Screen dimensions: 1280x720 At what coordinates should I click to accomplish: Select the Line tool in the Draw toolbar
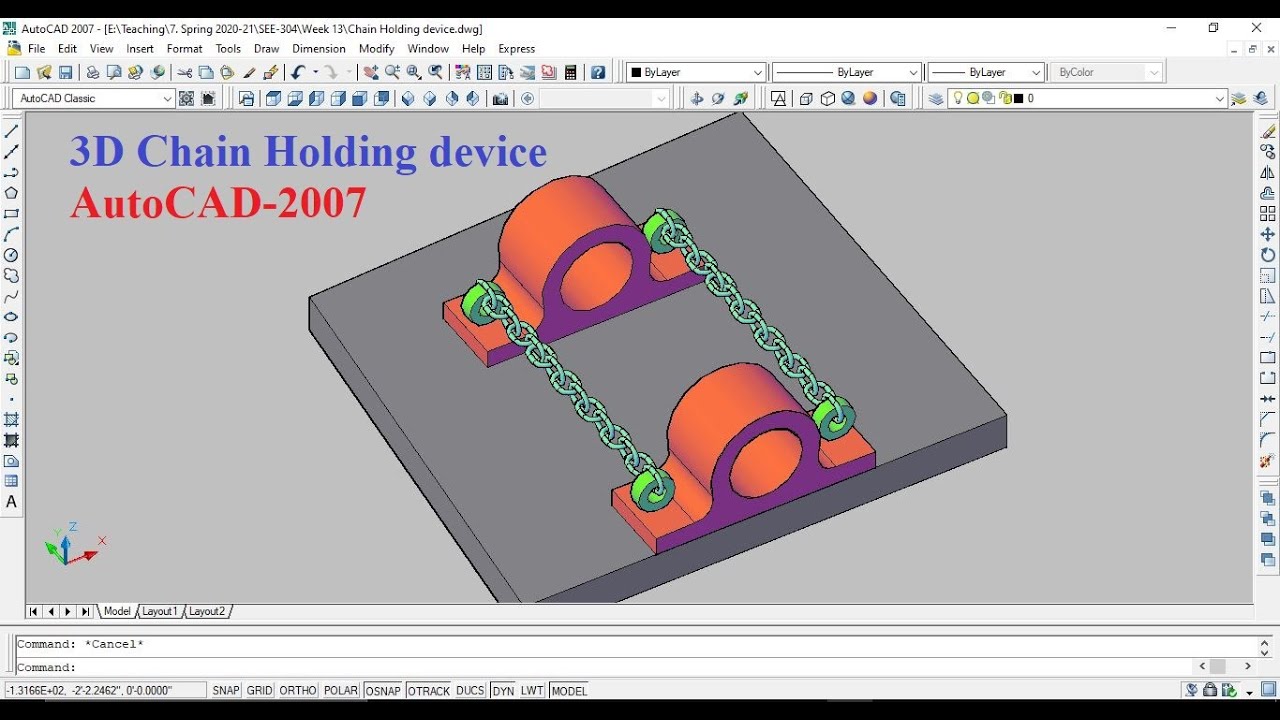click(x=12, y=131)
